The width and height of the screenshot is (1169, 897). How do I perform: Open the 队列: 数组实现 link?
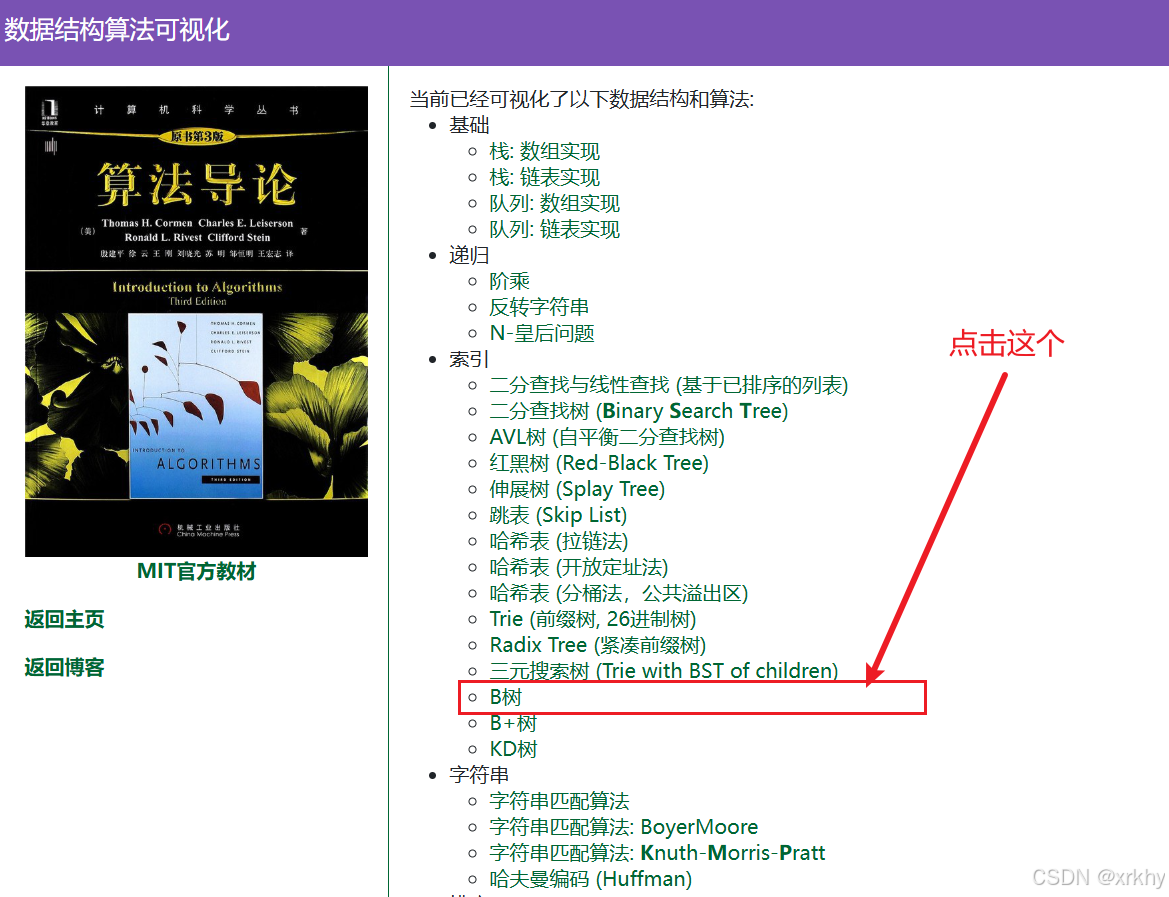click(x=555, y=204)
